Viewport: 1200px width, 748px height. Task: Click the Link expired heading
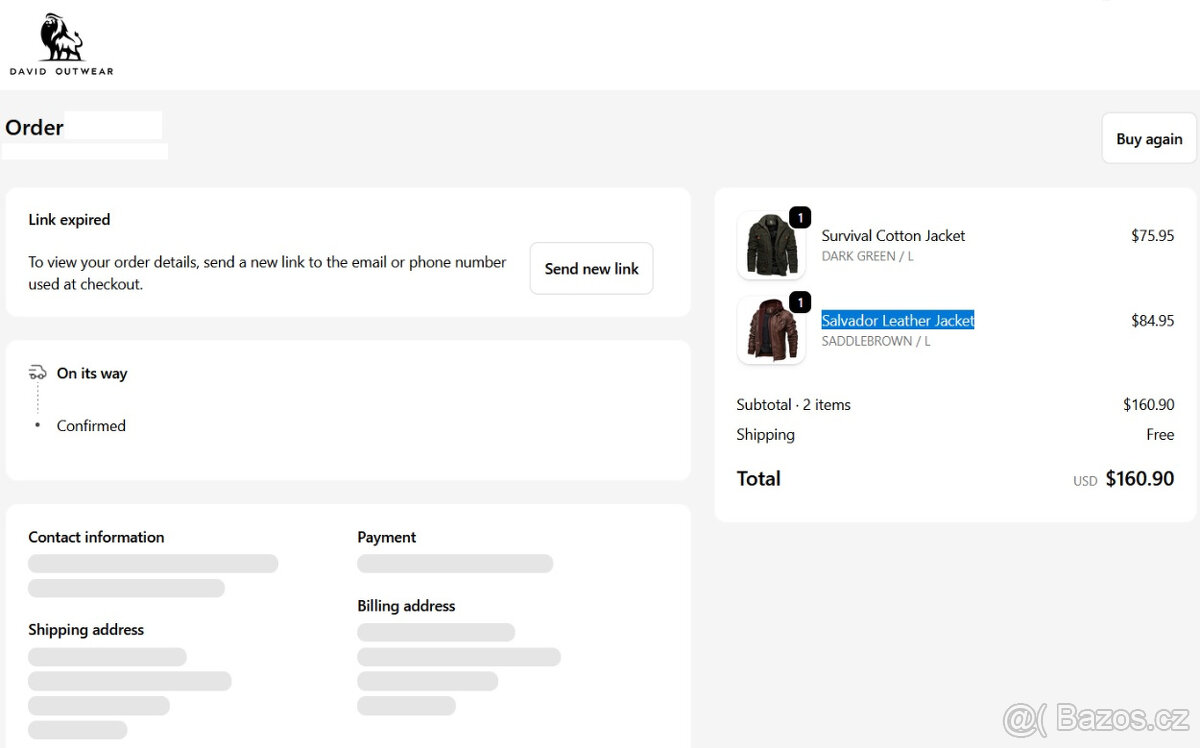(x=69, y=220)
